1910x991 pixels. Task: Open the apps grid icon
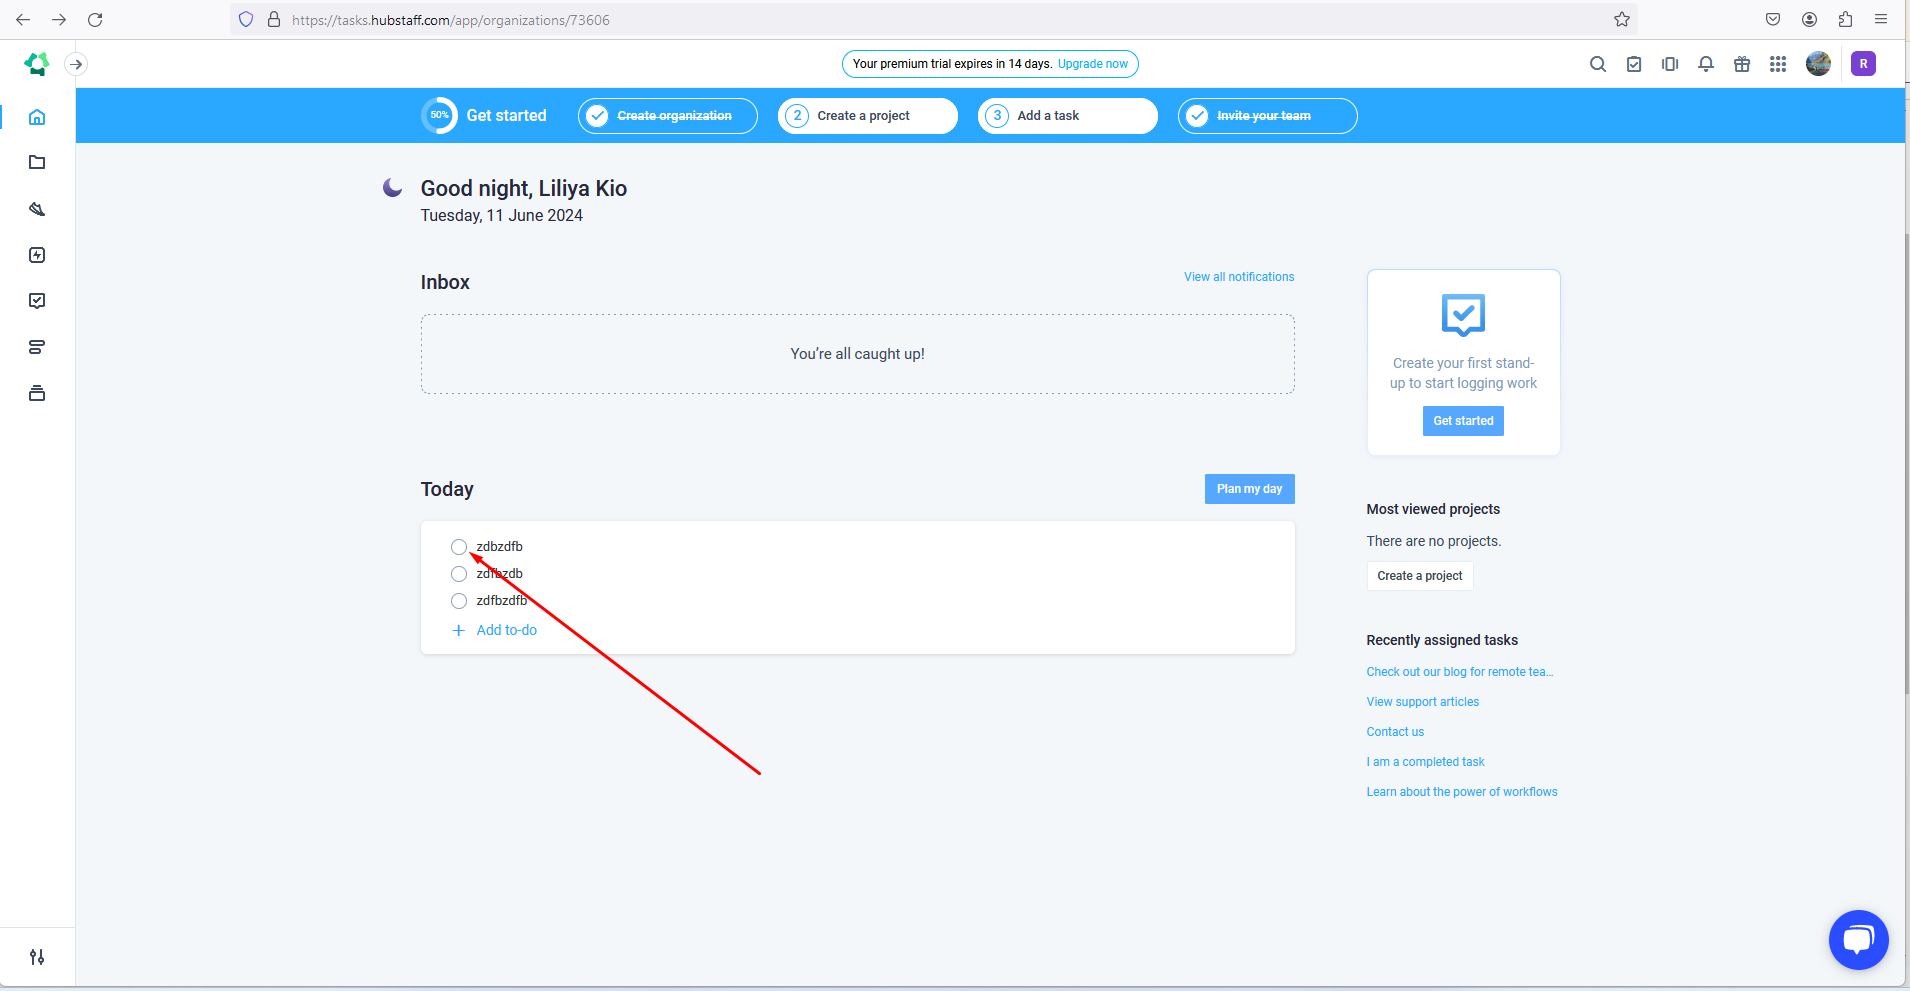point(1778,64)
